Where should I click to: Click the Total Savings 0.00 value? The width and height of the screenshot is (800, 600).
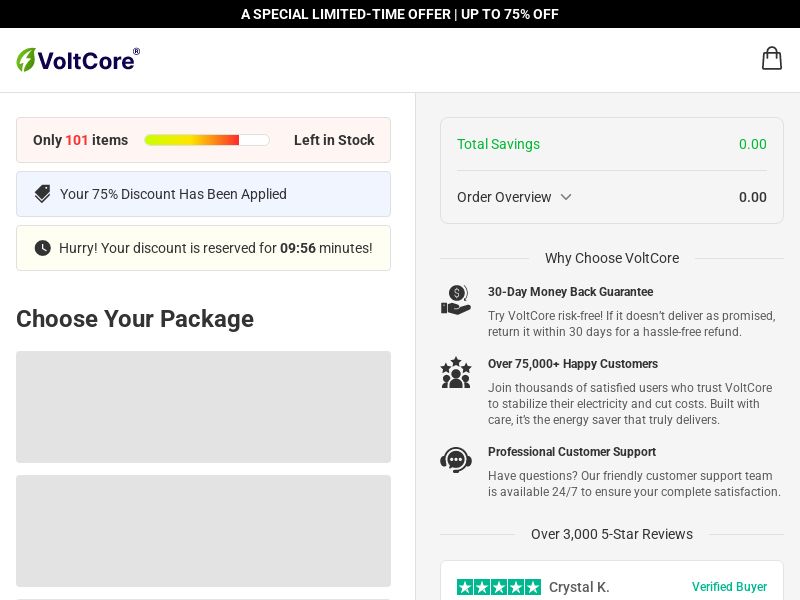(753, 144)
